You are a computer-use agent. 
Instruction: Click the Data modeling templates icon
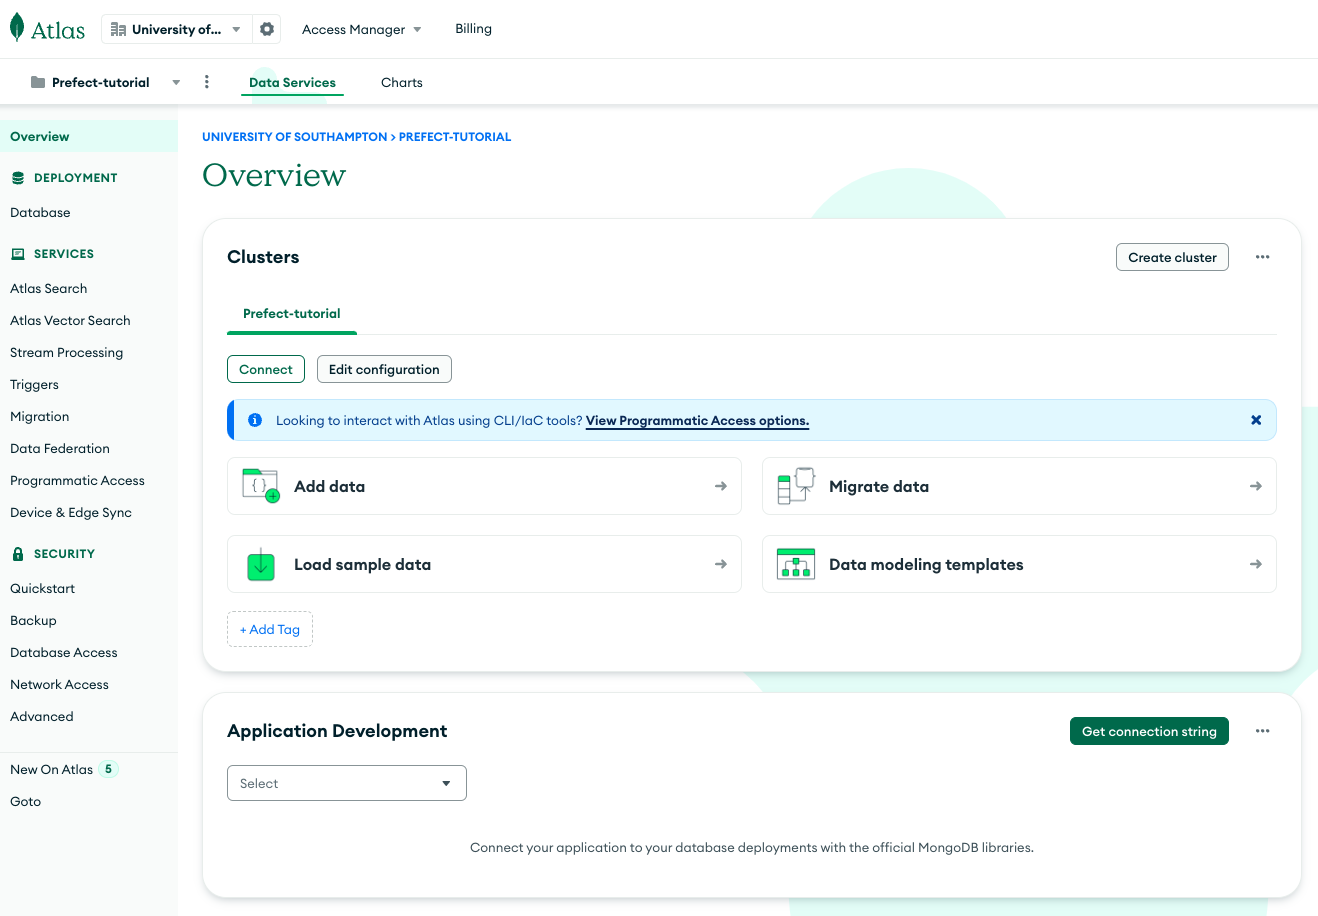796,564
